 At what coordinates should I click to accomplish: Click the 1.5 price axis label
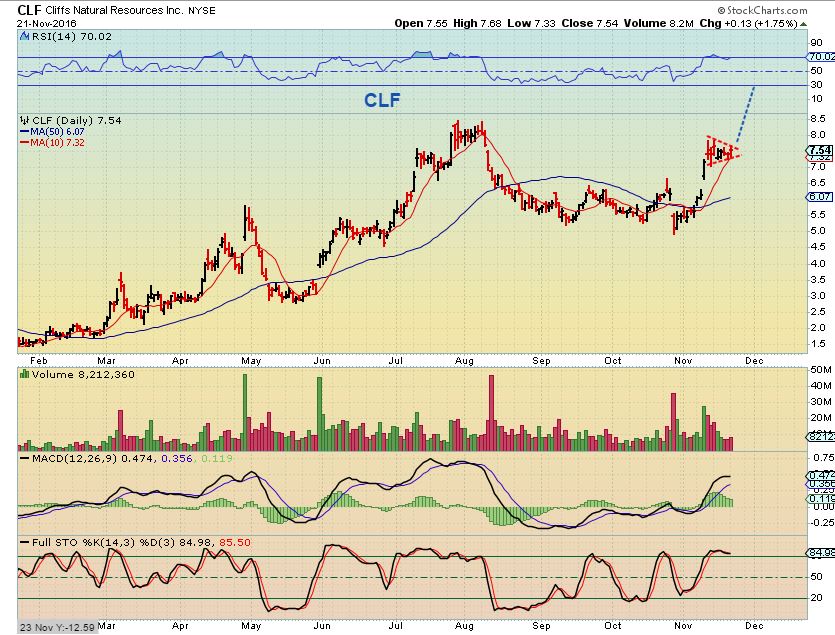point(818,344)
